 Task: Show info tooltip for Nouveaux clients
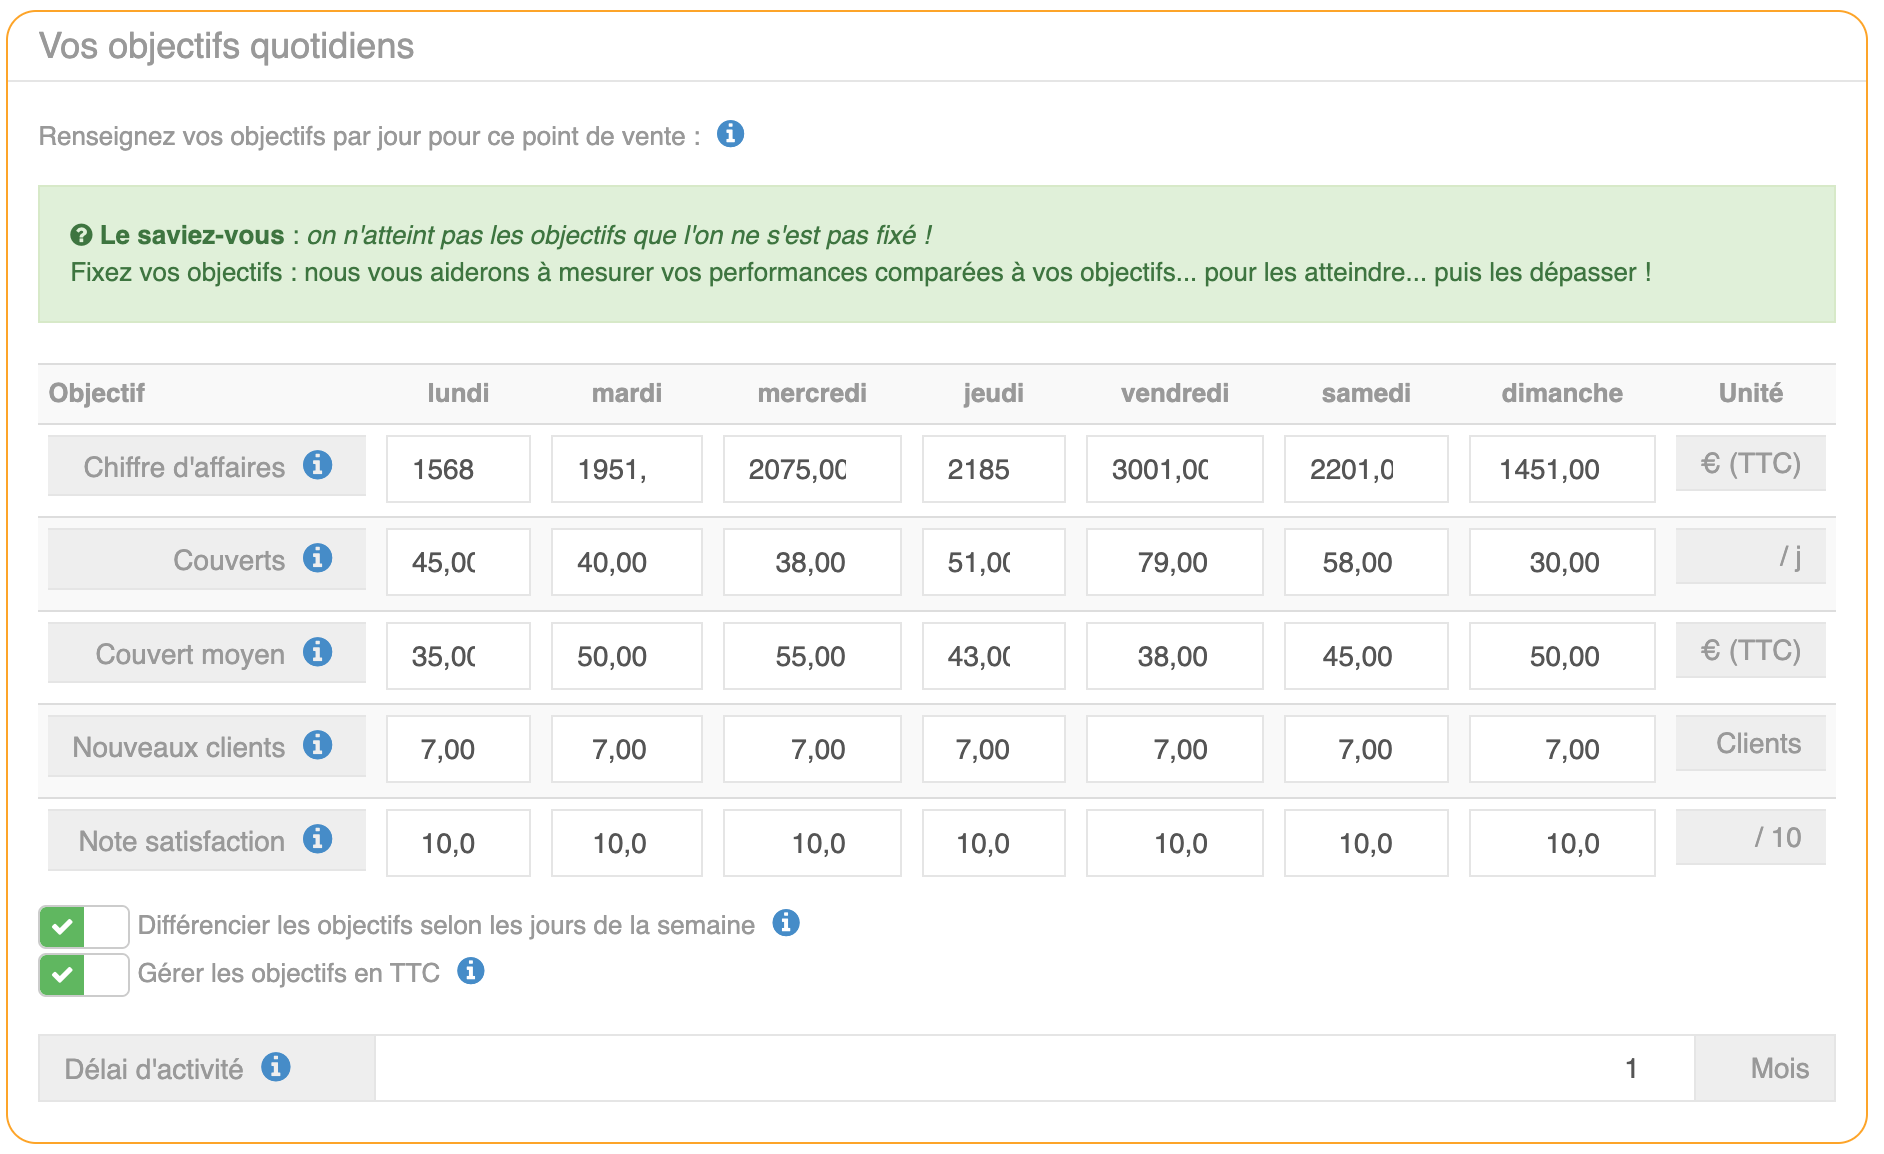pos(317,745)
